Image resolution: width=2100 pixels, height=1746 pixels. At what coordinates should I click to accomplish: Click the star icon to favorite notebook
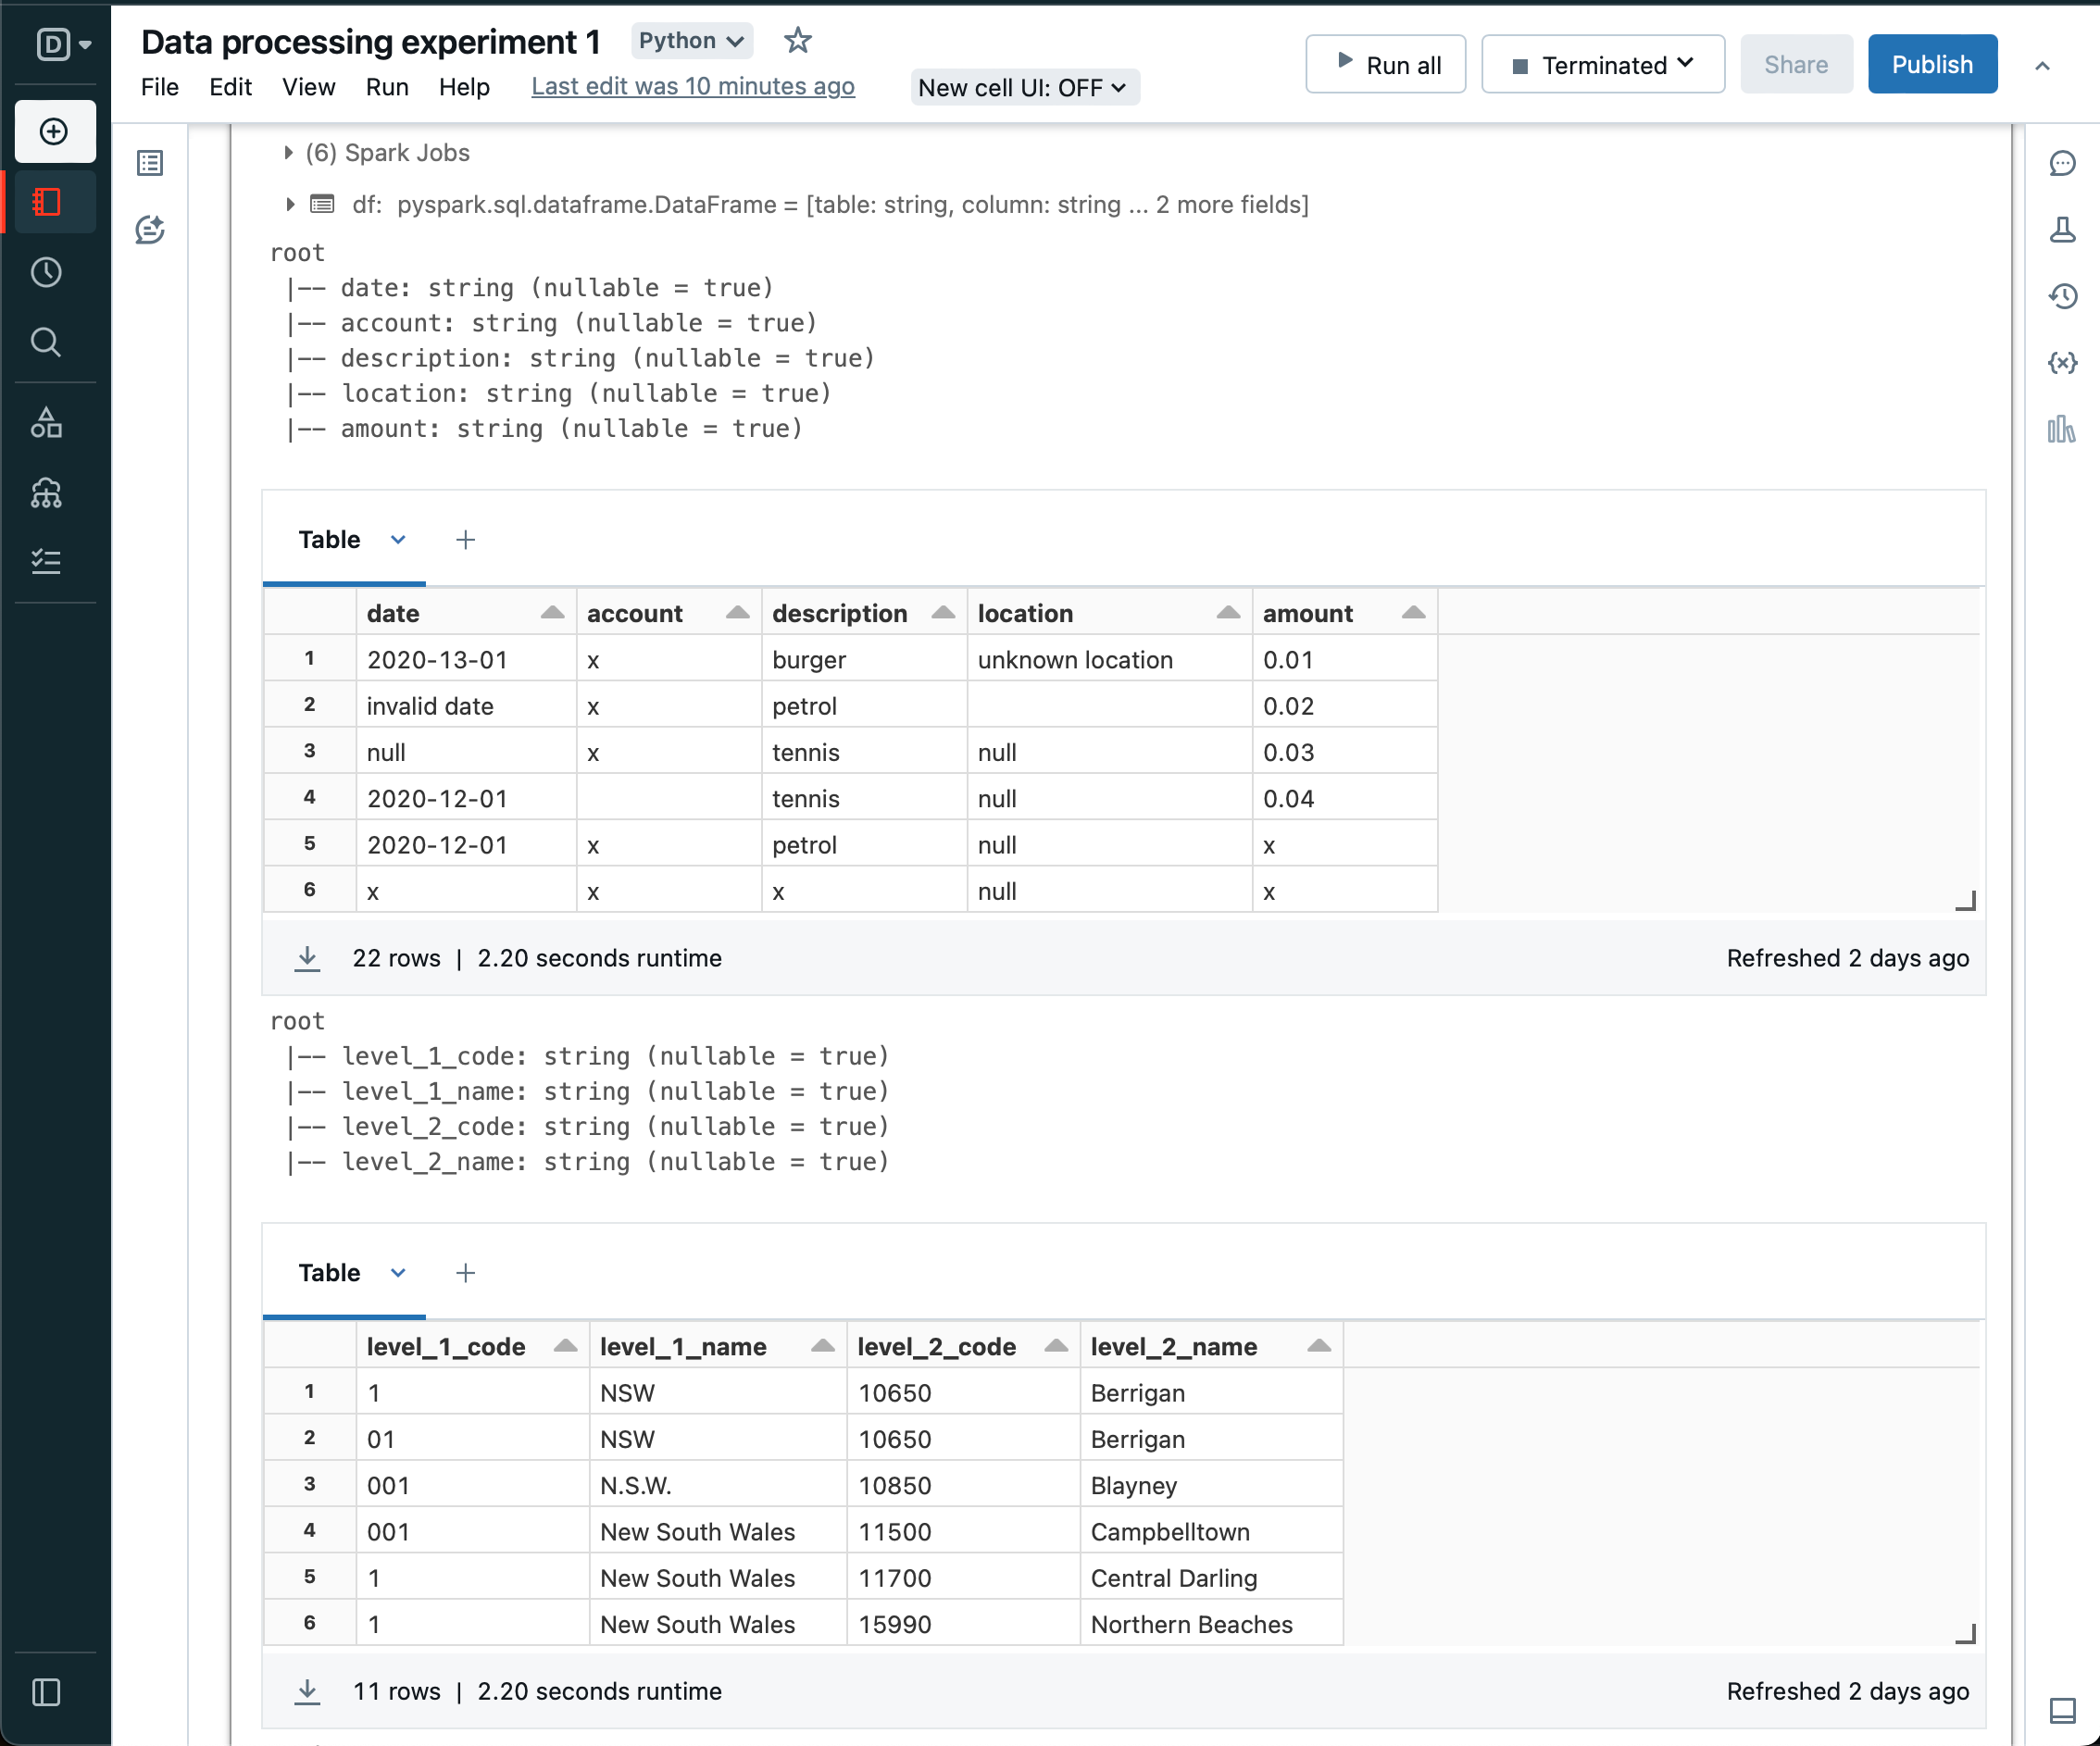tap(797, 41)
